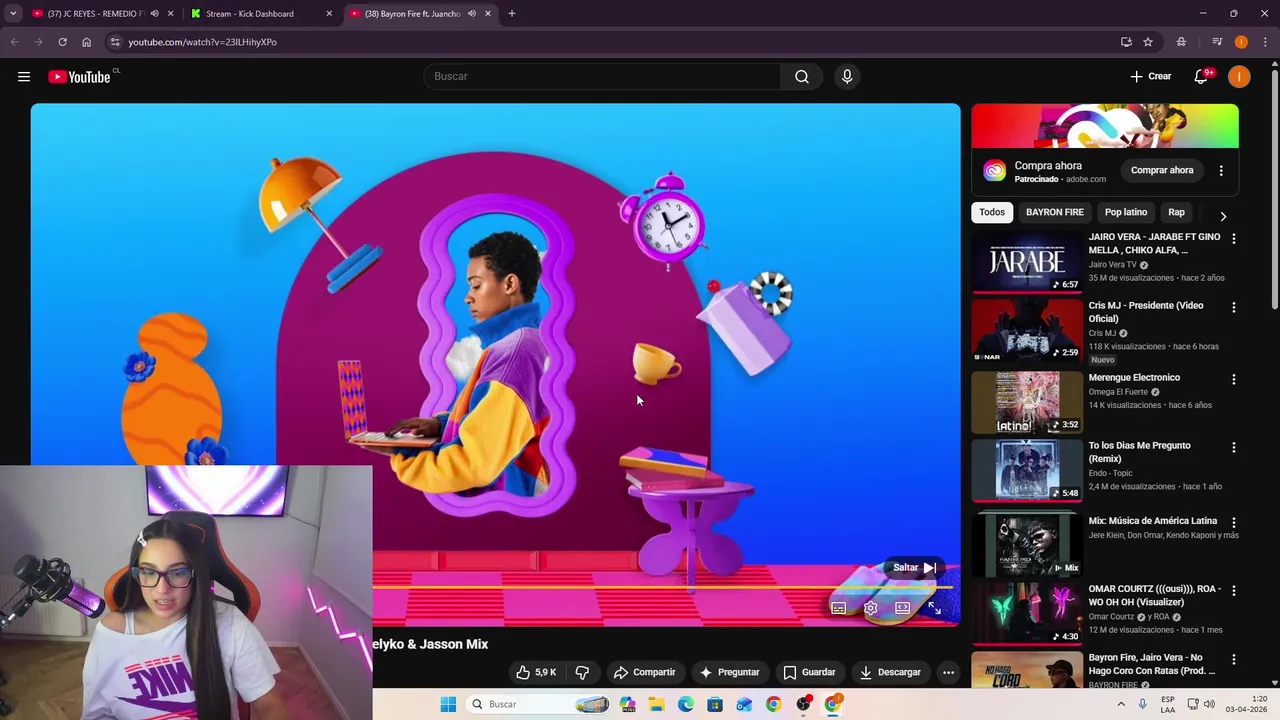This screenshot has width=1280, height=720.
Task: Open options for OMAR COURTZ video
Action: click(x=1233, y=591)
